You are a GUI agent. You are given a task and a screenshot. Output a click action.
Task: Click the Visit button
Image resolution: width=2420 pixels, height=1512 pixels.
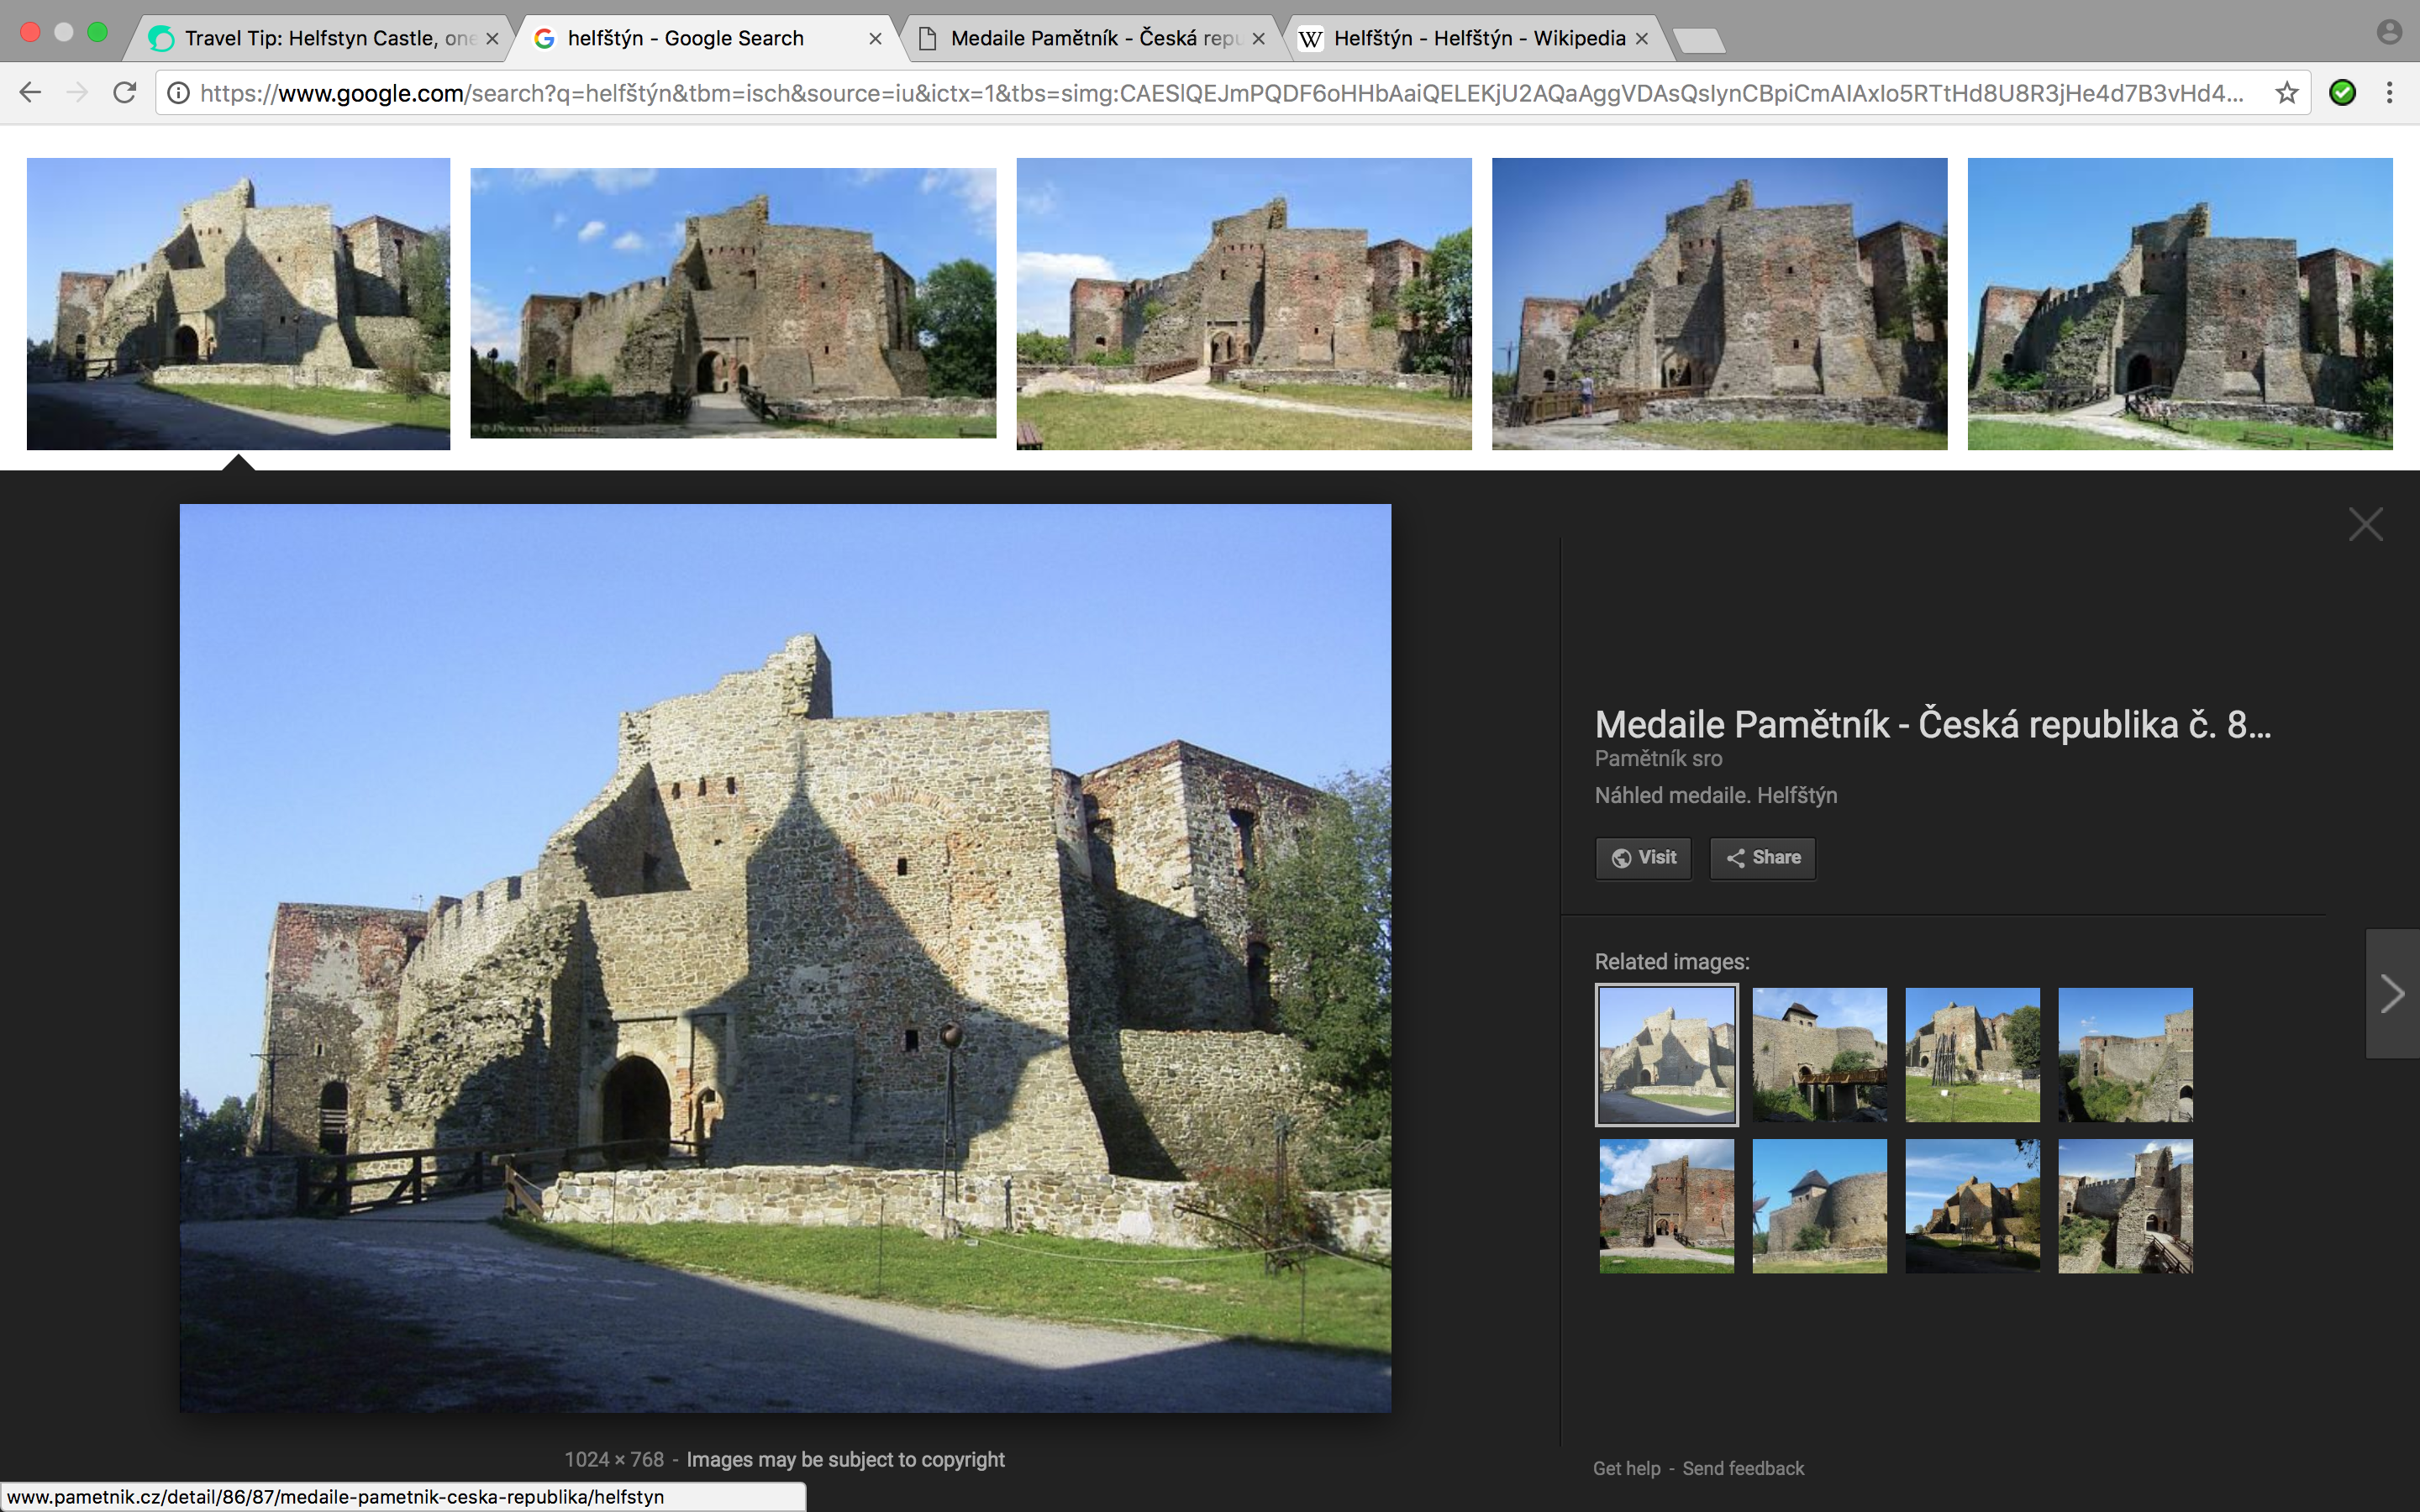point(1643,858)
